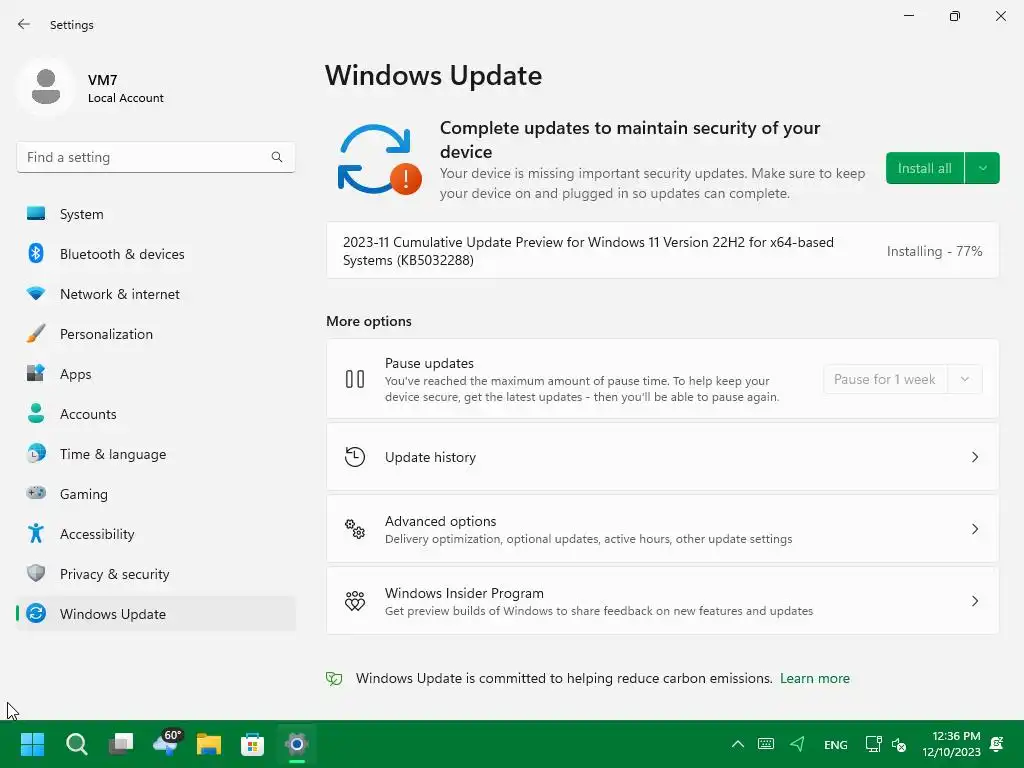The image size is (1024, 768).
Task: Select the Time & language globe icon
Action: click(36, 453)
